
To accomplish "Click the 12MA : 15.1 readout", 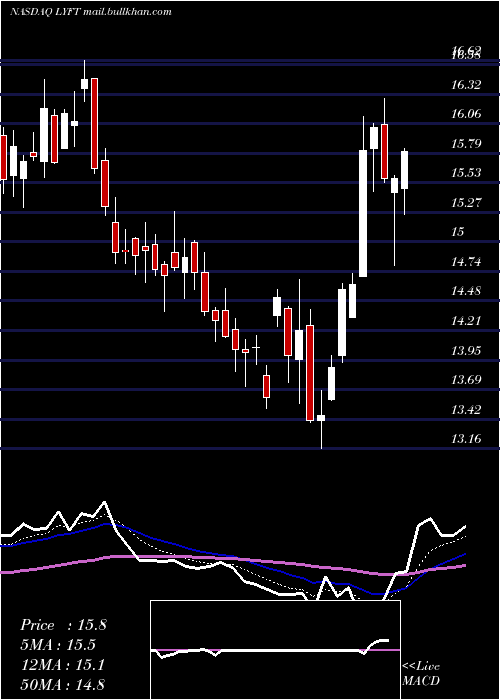I will (x=62, y=665).
